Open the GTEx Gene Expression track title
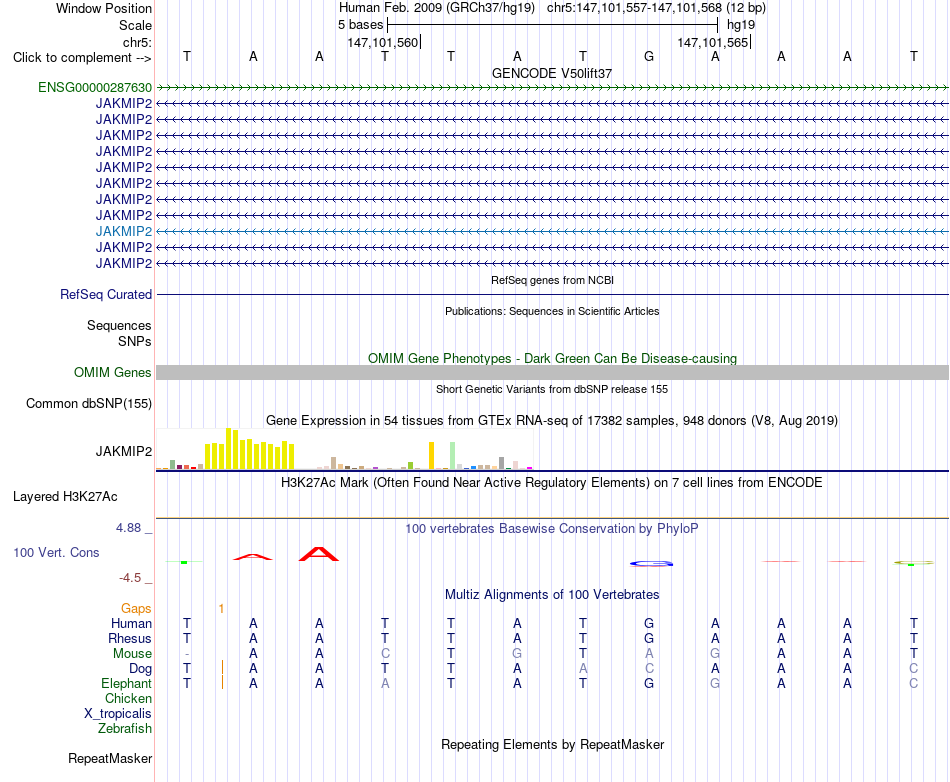Screen dimensions: 950x782 [552, 420]
